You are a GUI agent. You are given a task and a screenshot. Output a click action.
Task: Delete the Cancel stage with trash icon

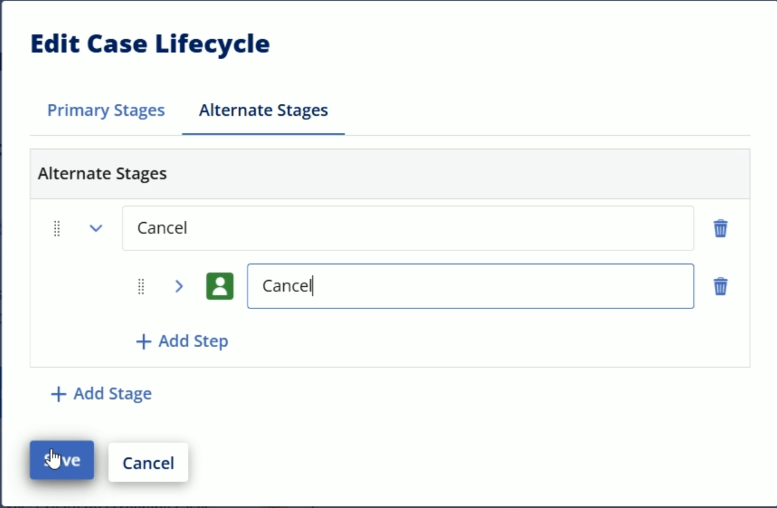[x=721, y=228]
